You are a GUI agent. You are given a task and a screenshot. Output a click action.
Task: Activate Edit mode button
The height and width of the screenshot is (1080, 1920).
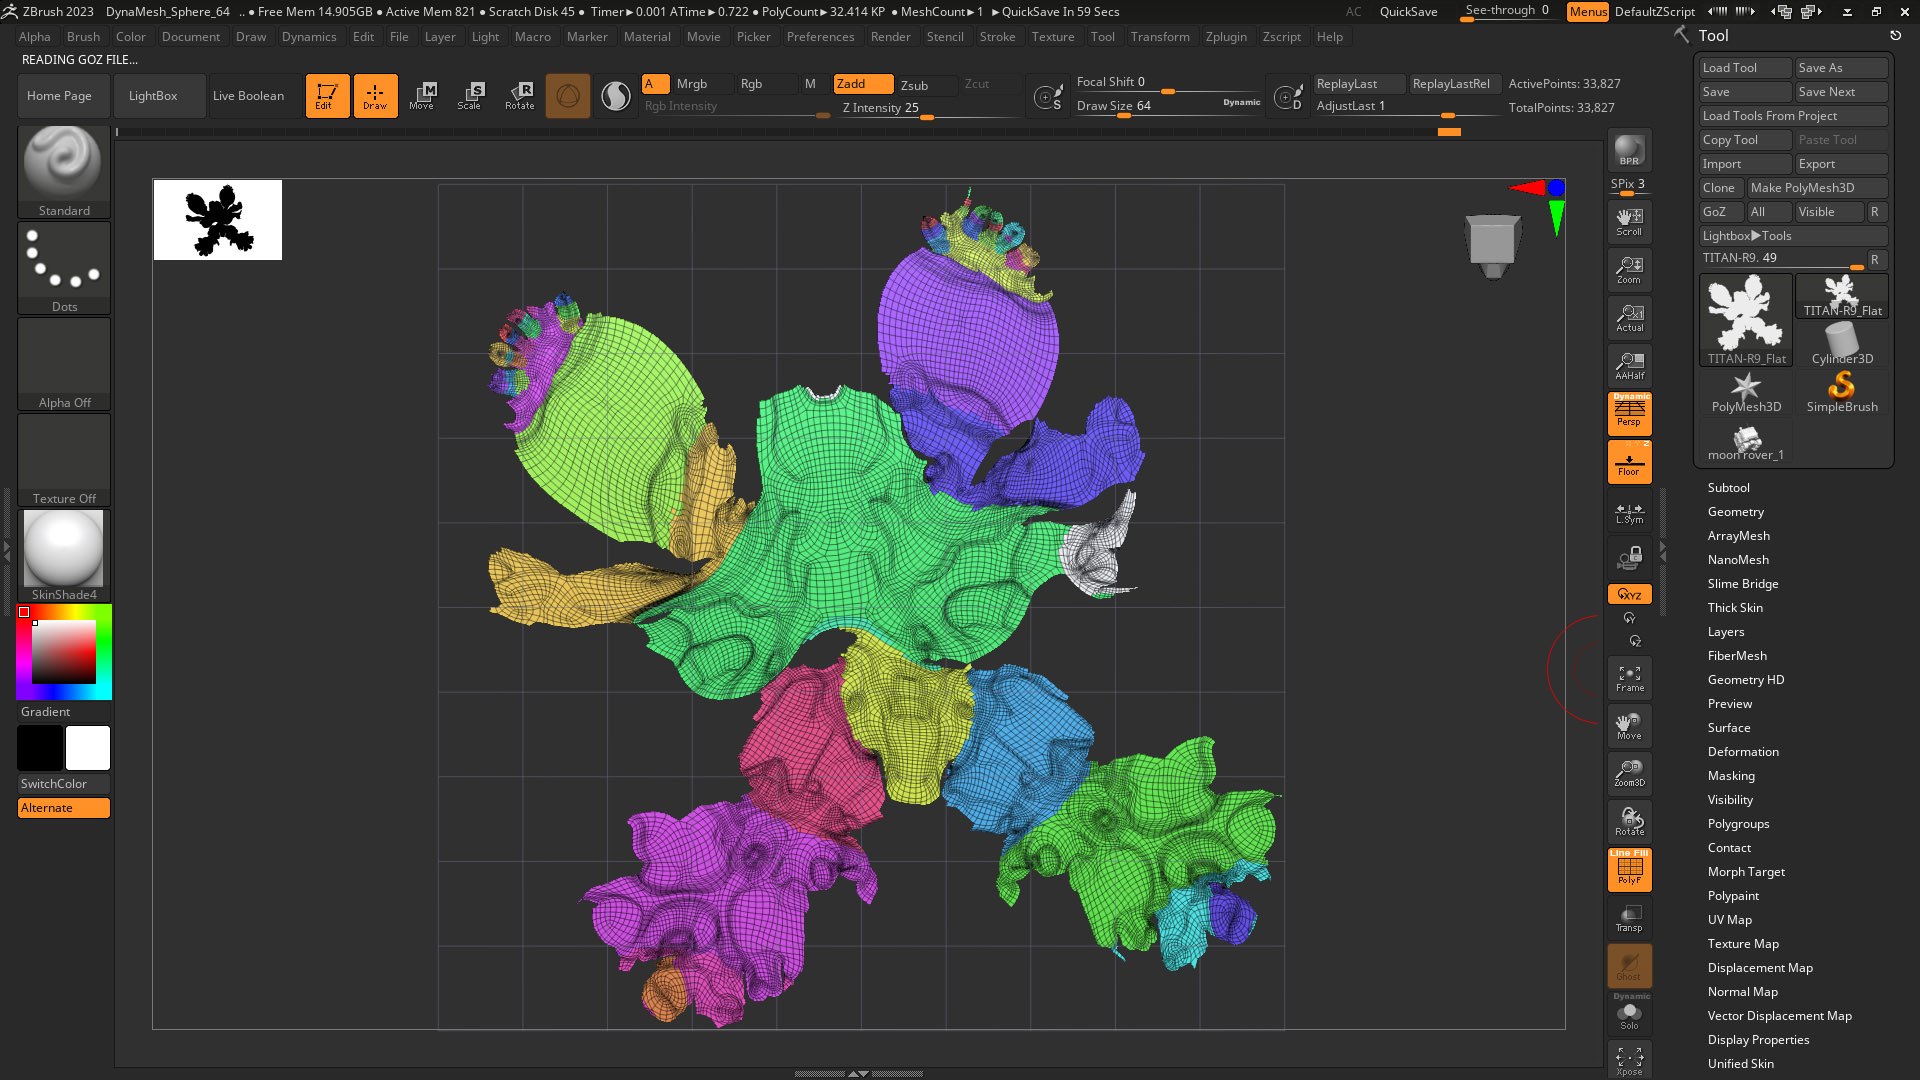[327, 96]
